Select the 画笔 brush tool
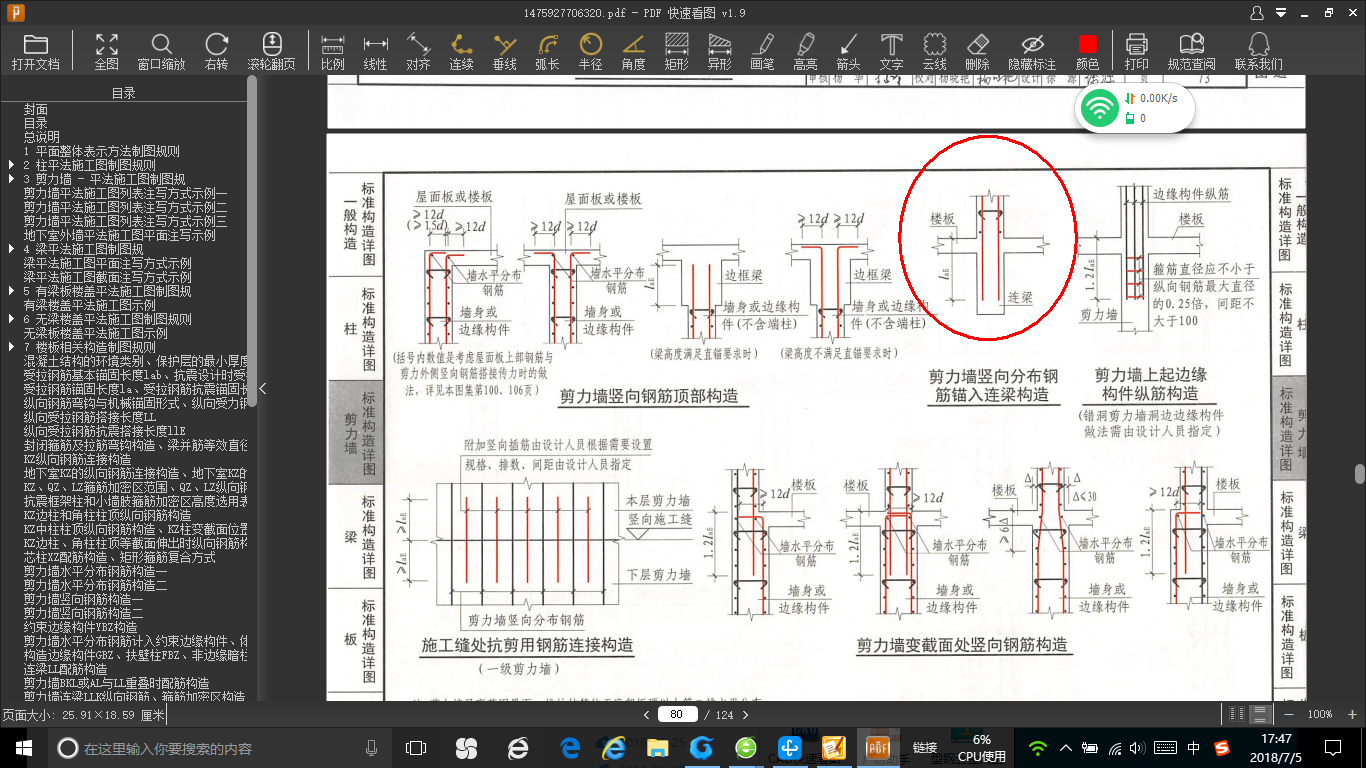Image resolution: width=1366 pixels, height=768 pixels. coord(763,52)
